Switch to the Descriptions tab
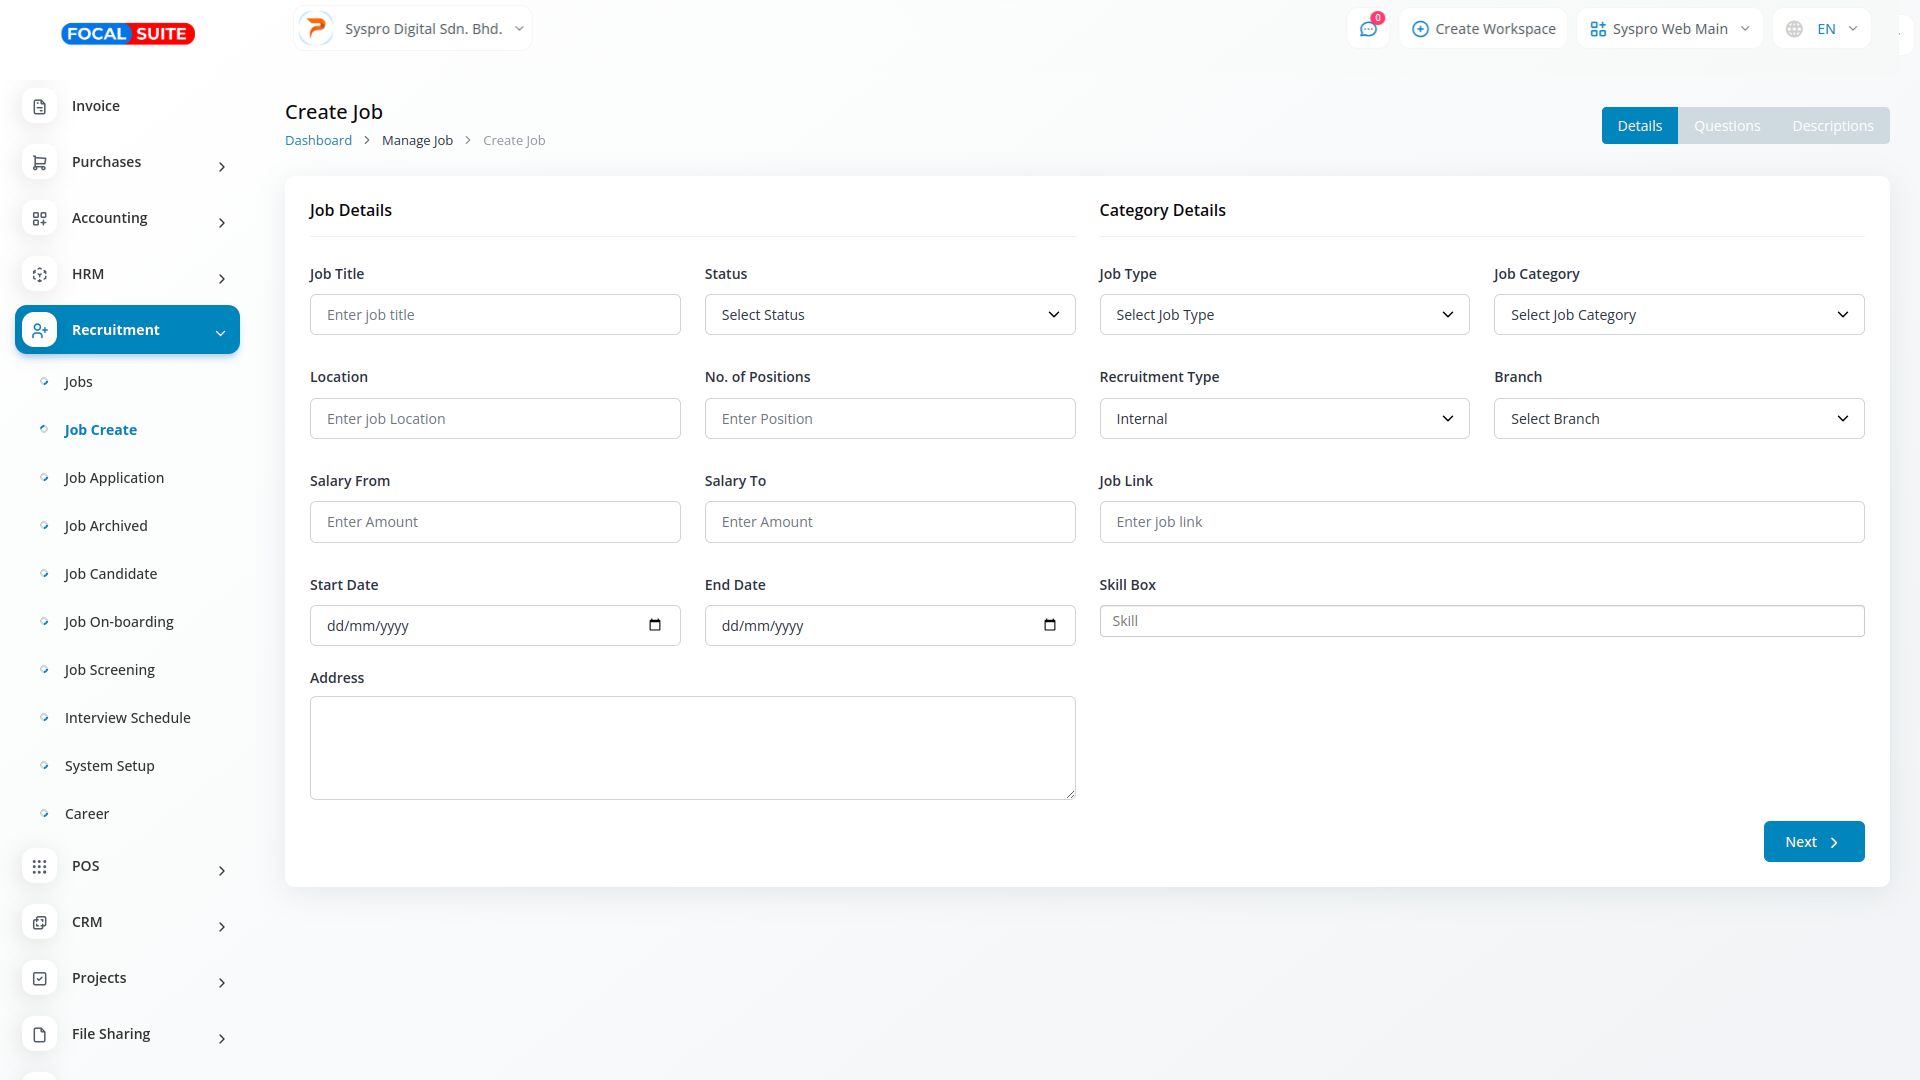The width and height of the screenshot is (1920, 1080). click(x=1832, y=126)
